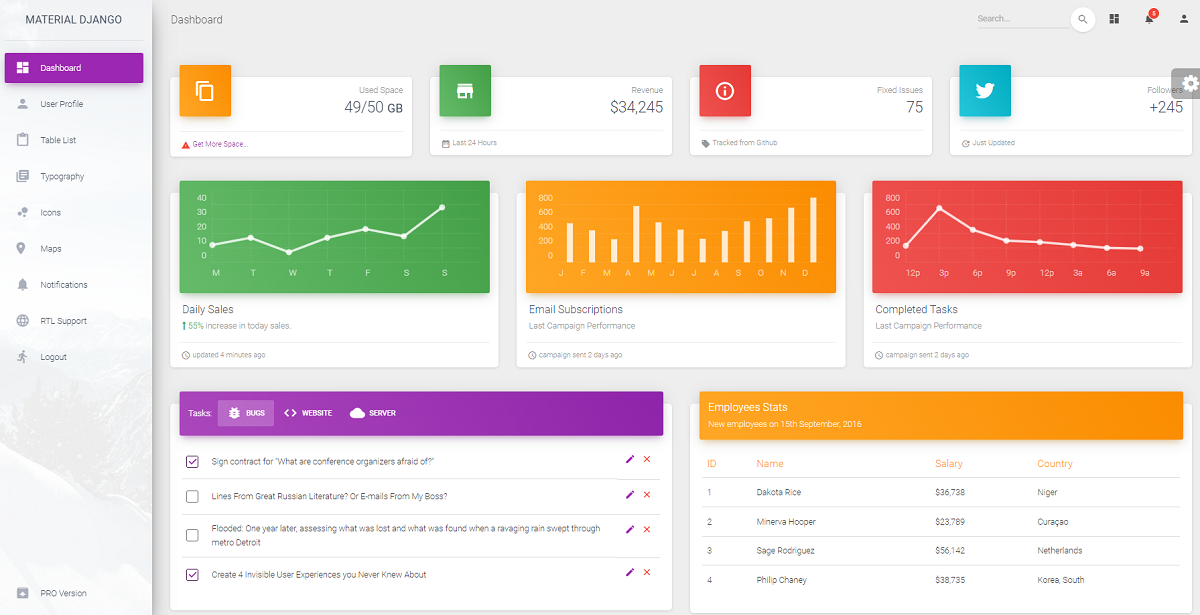Viewport: 1200px width, 615px height.
Task: Edit the 'Sign contract' task with pencil
Action: [630, 459]
